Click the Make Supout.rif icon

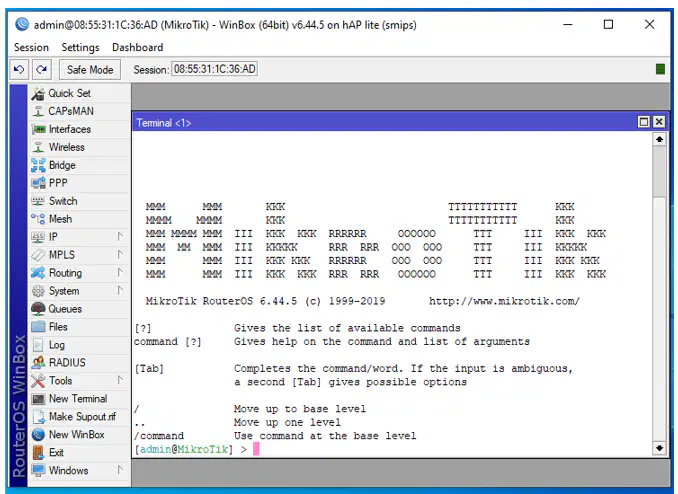click(38, 417)
